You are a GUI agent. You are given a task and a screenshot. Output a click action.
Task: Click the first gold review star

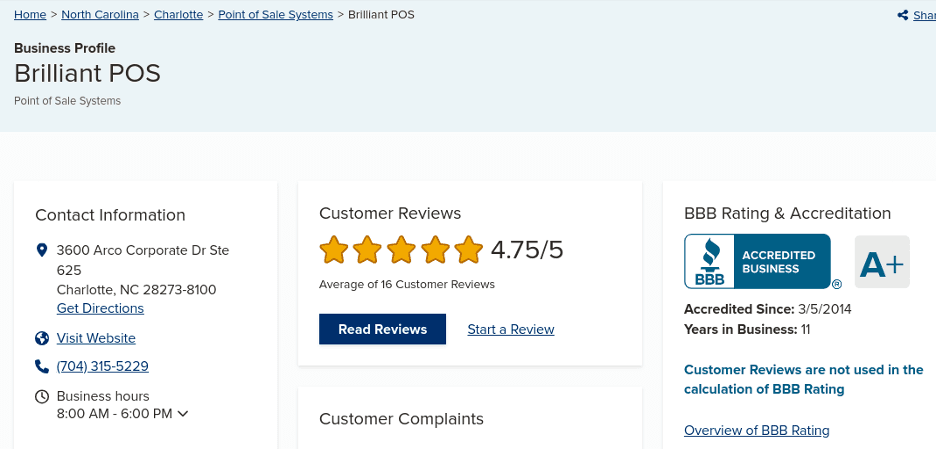click(333, 250)
